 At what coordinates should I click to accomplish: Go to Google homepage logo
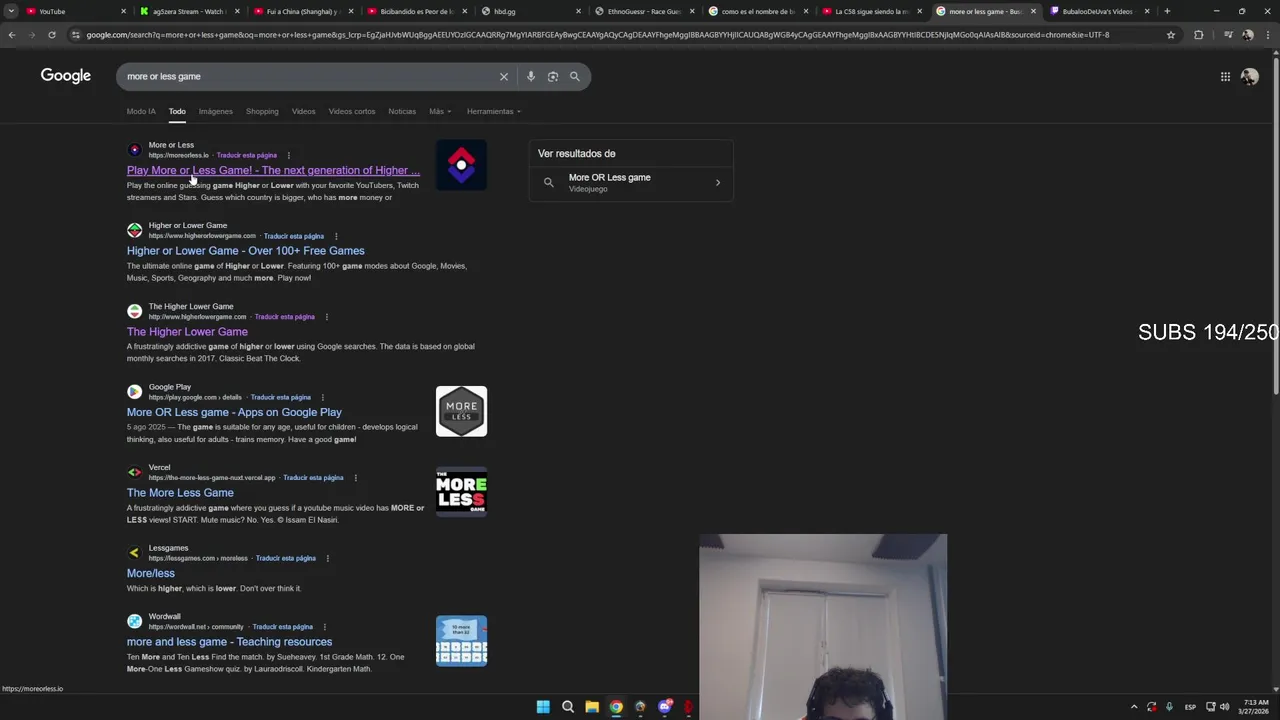66,76
